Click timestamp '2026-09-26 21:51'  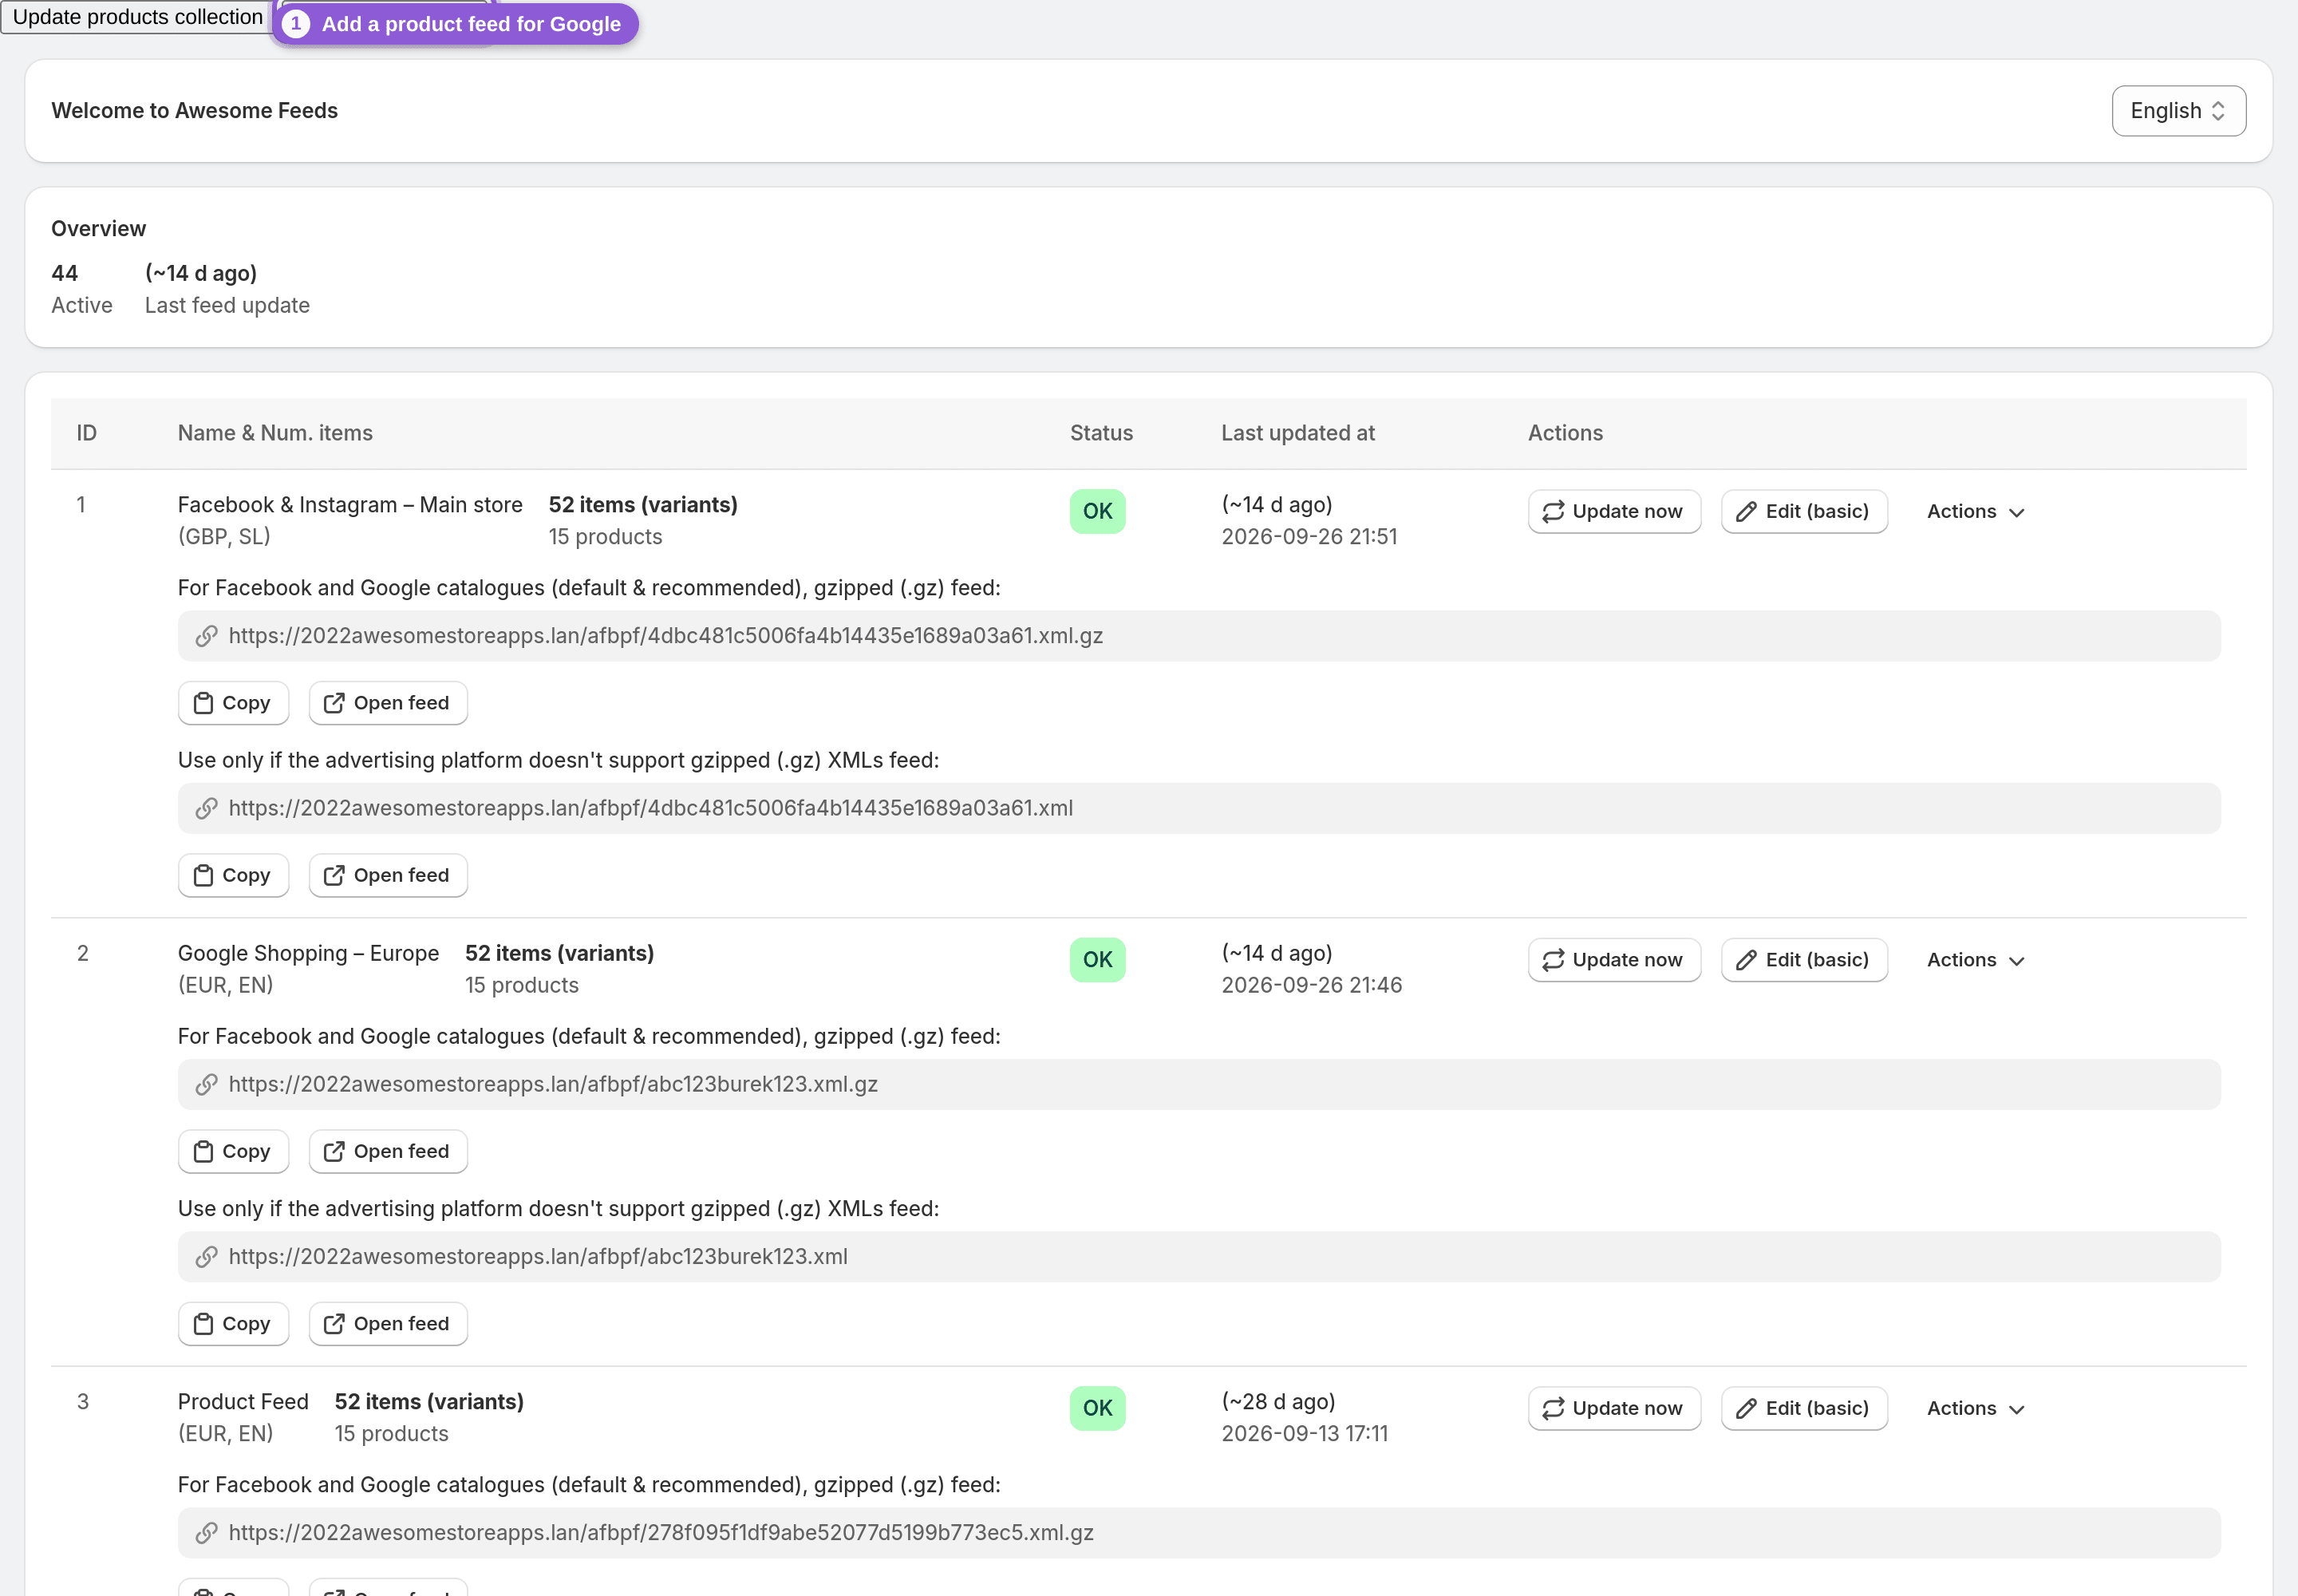1309,537
